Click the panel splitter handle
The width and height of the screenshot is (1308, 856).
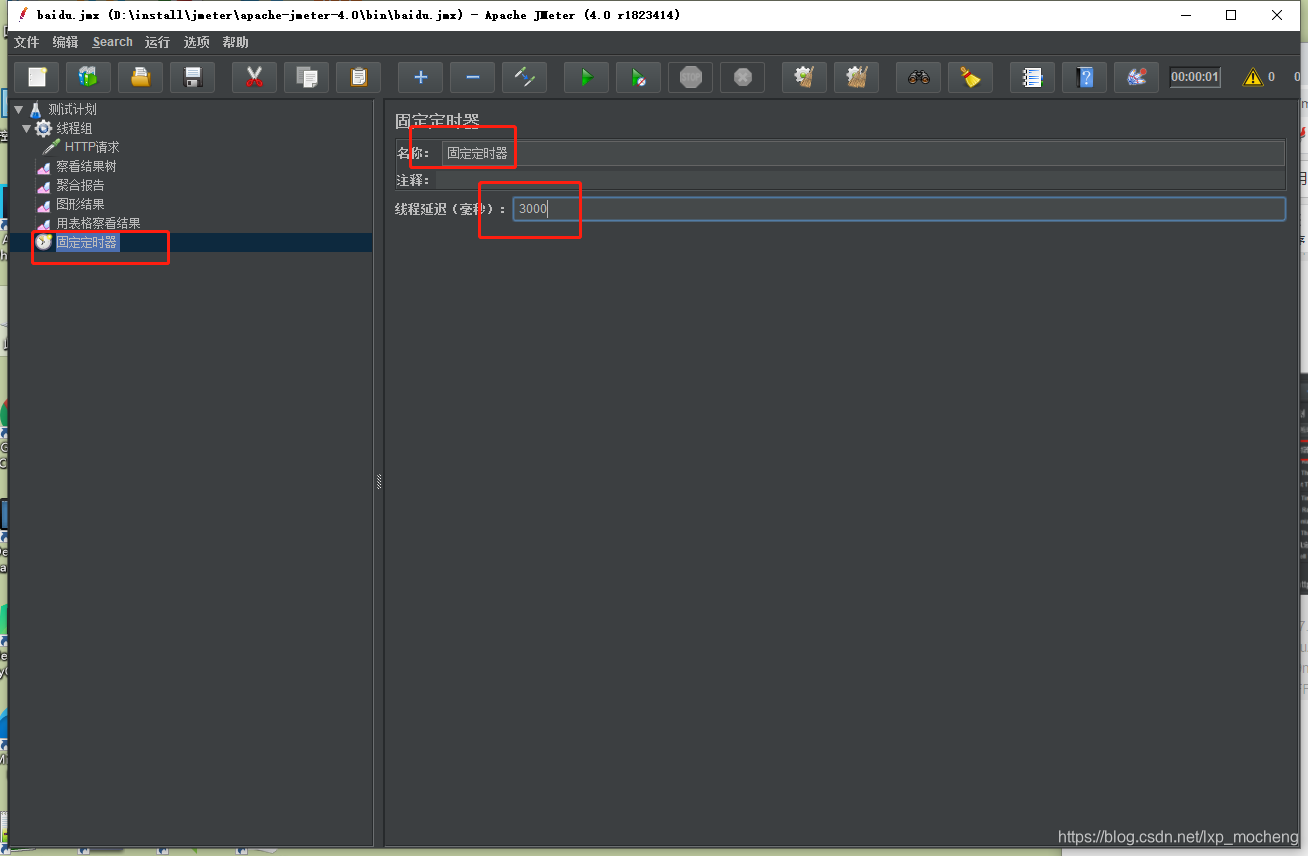379,481
